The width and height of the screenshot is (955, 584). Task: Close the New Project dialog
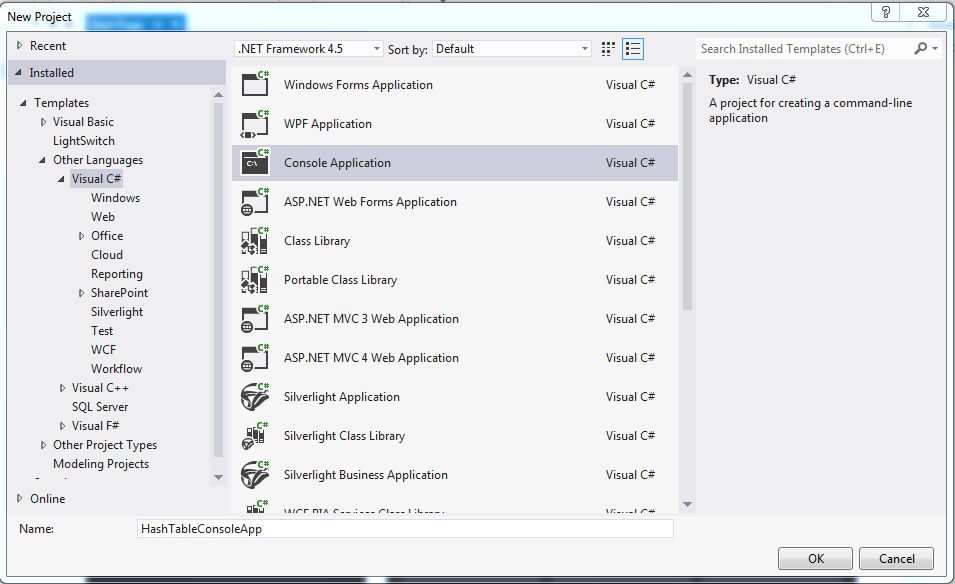[923, 12]
